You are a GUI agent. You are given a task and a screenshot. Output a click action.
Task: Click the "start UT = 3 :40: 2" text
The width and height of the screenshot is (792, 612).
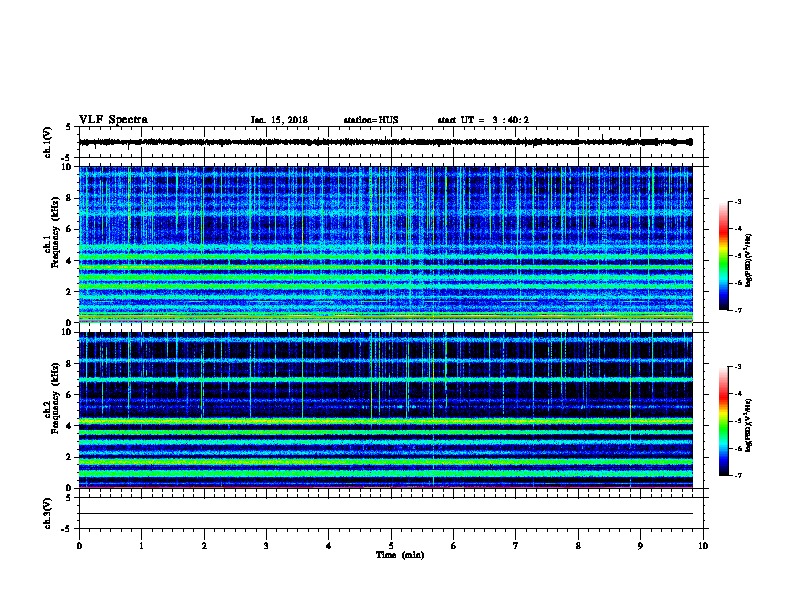(x=483, y=120)
